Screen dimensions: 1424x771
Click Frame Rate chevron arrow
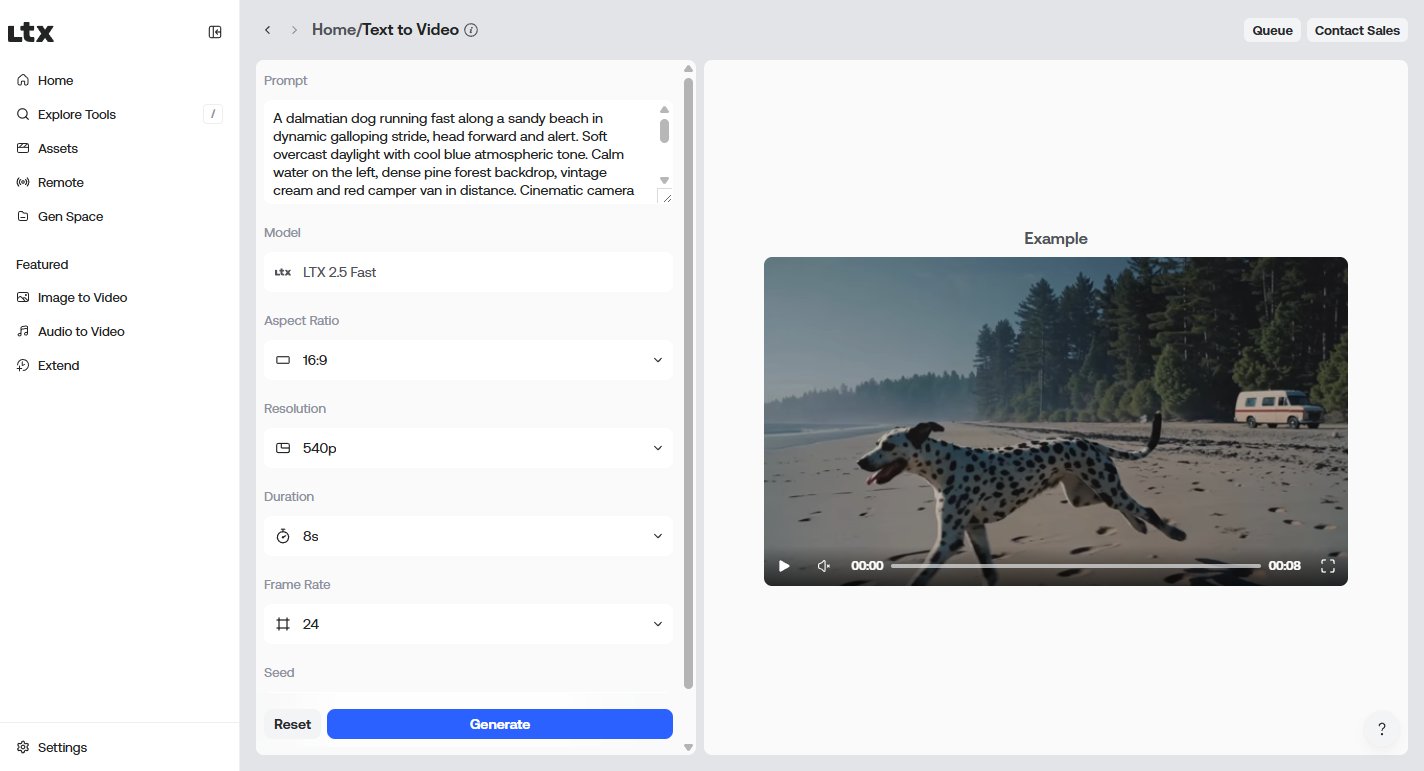[x=658, y=624]
